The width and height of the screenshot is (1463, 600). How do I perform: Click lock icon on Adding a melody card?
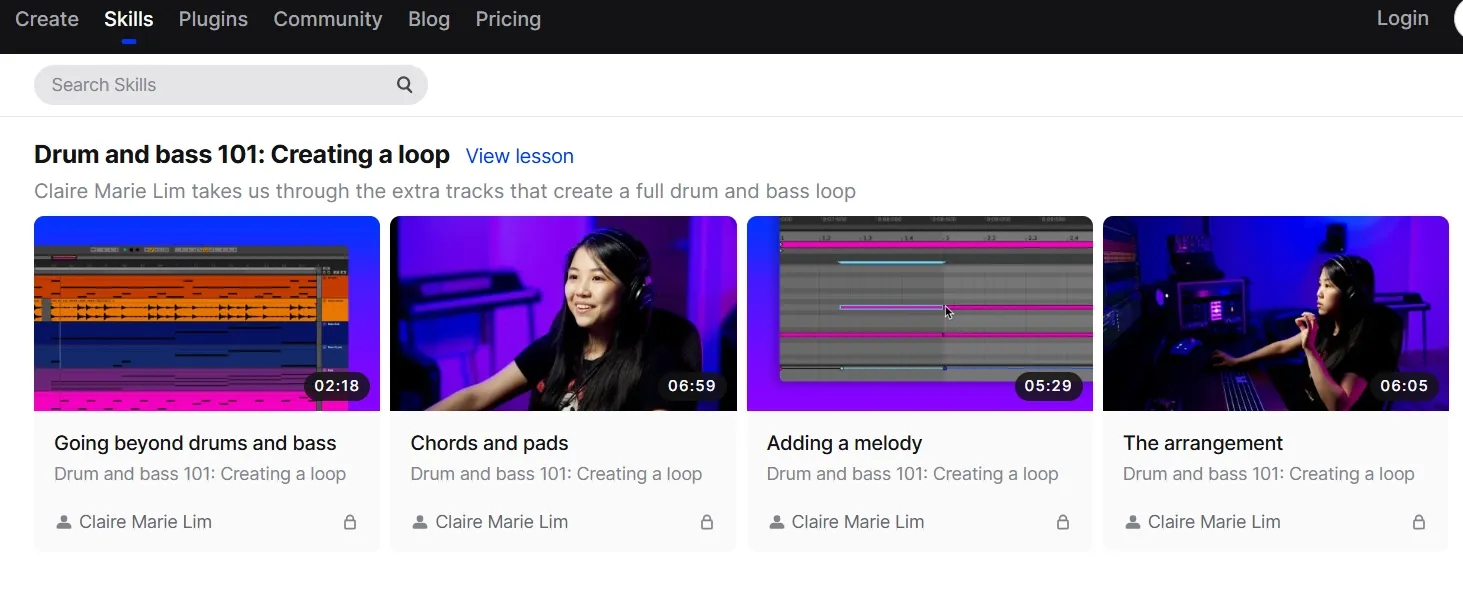pos(1063,522)
